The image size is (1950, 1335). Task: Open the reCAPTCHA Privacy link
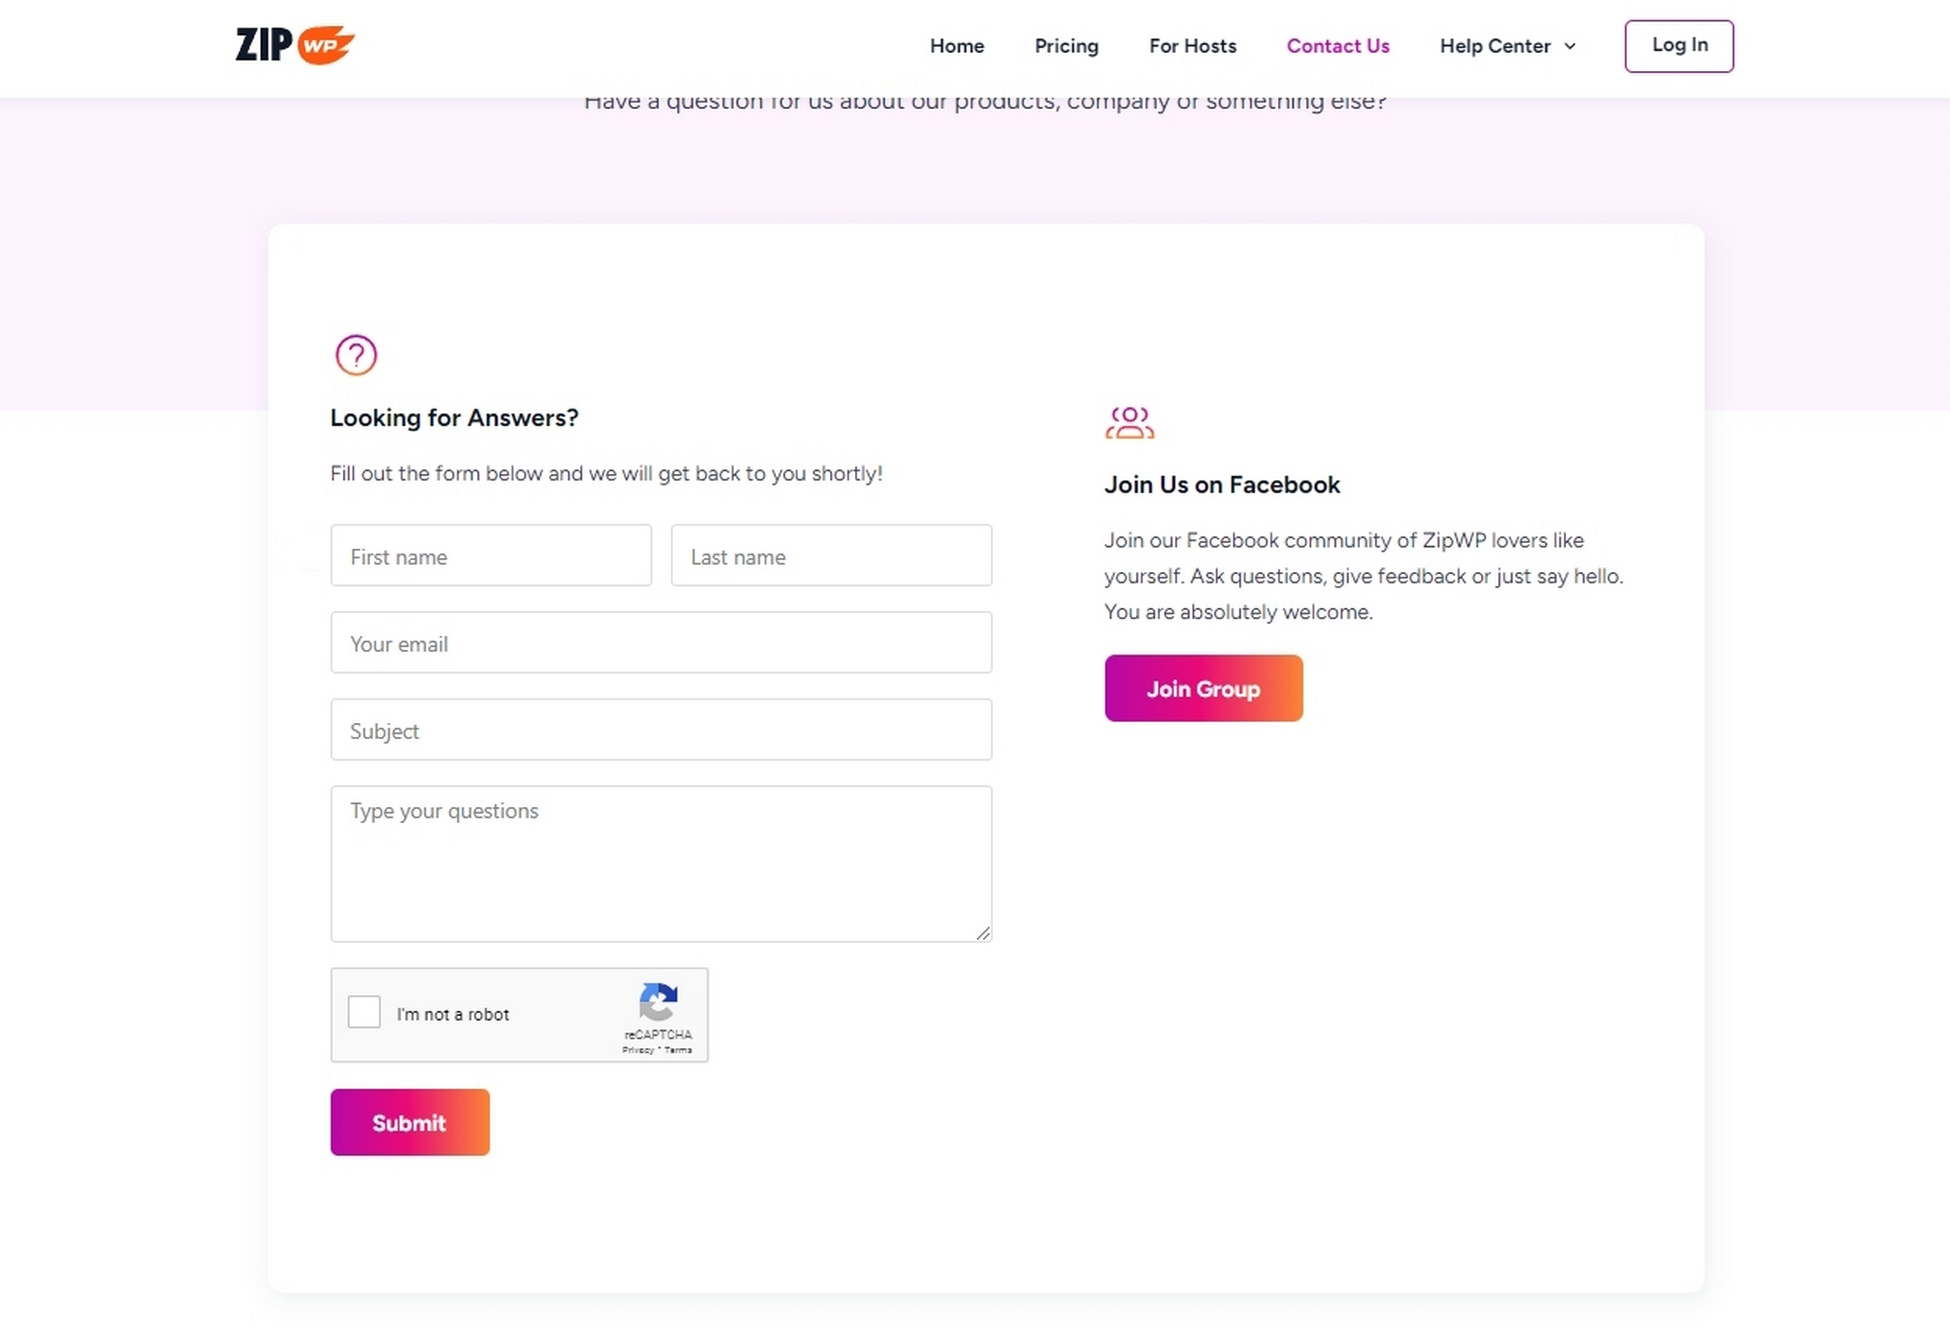click(x=638, y=1050)
